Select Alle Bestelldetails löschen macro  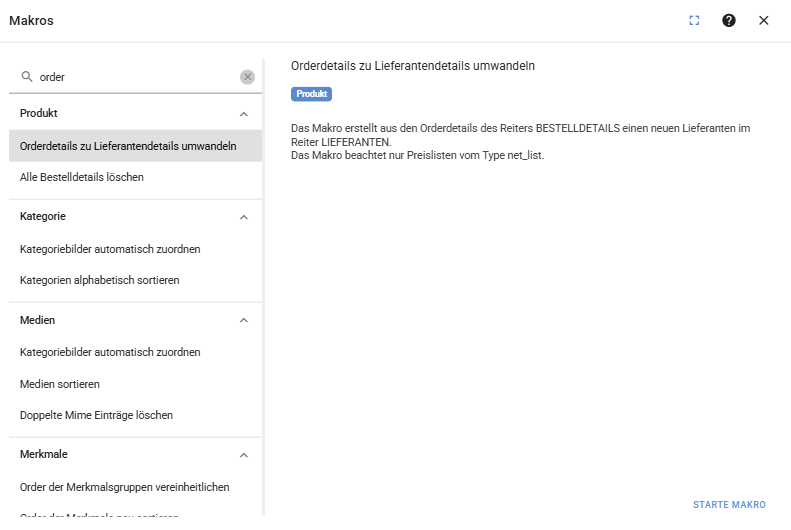coord(82,177)
